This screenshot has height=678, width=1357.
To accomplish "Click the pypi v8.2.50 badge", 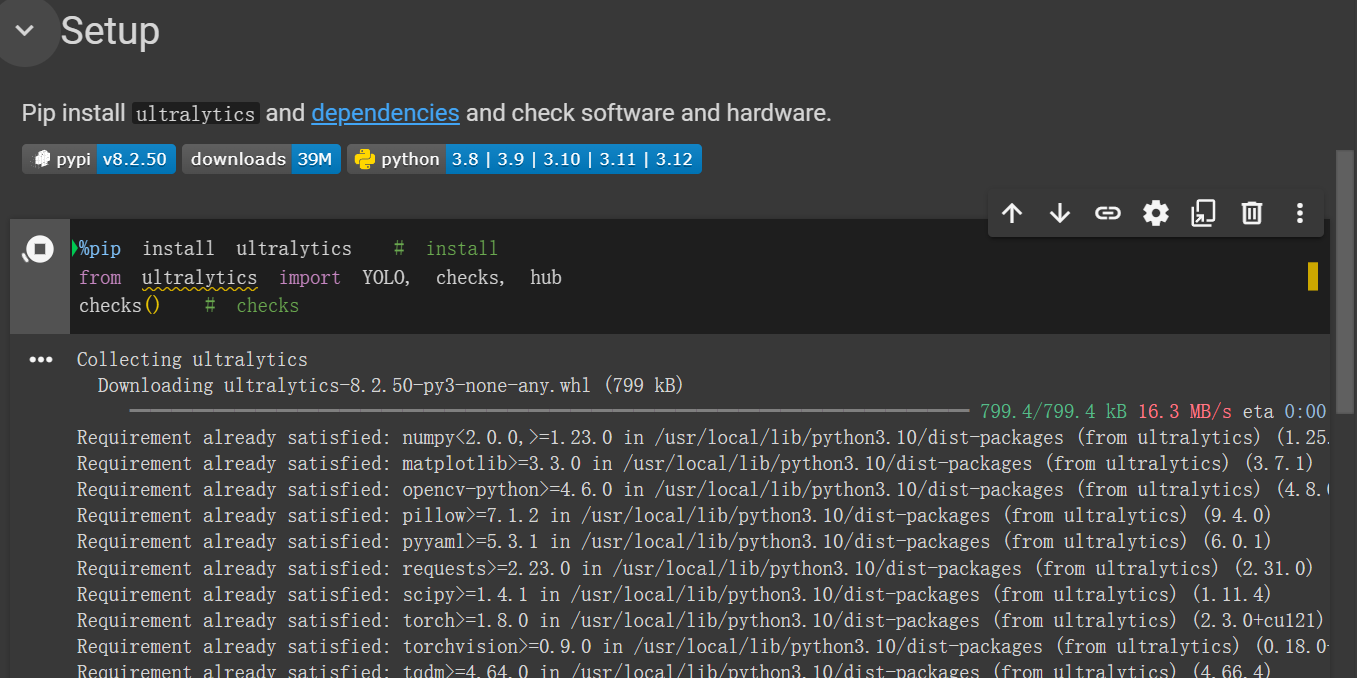I will (x=99, y=159).
